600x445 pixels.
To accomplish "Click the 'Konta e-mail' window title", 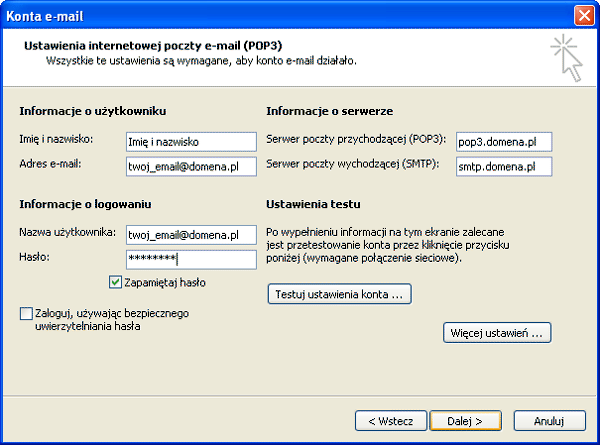I will click(45, 16).
